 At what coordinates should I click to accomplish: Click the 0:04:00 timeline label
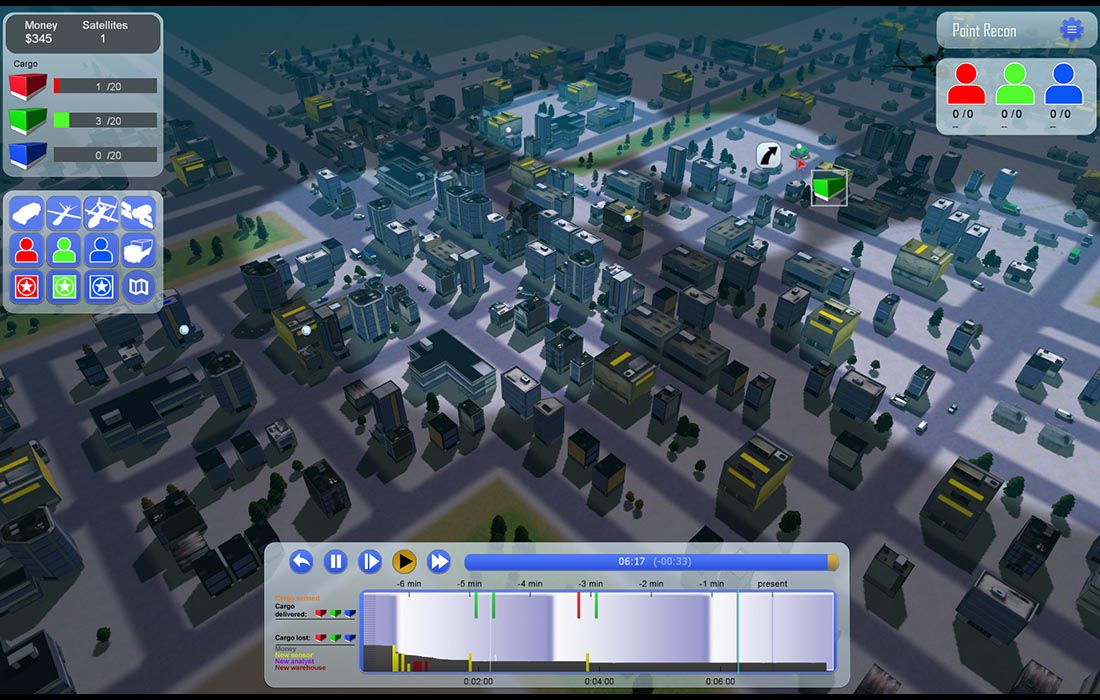[599, 681]
